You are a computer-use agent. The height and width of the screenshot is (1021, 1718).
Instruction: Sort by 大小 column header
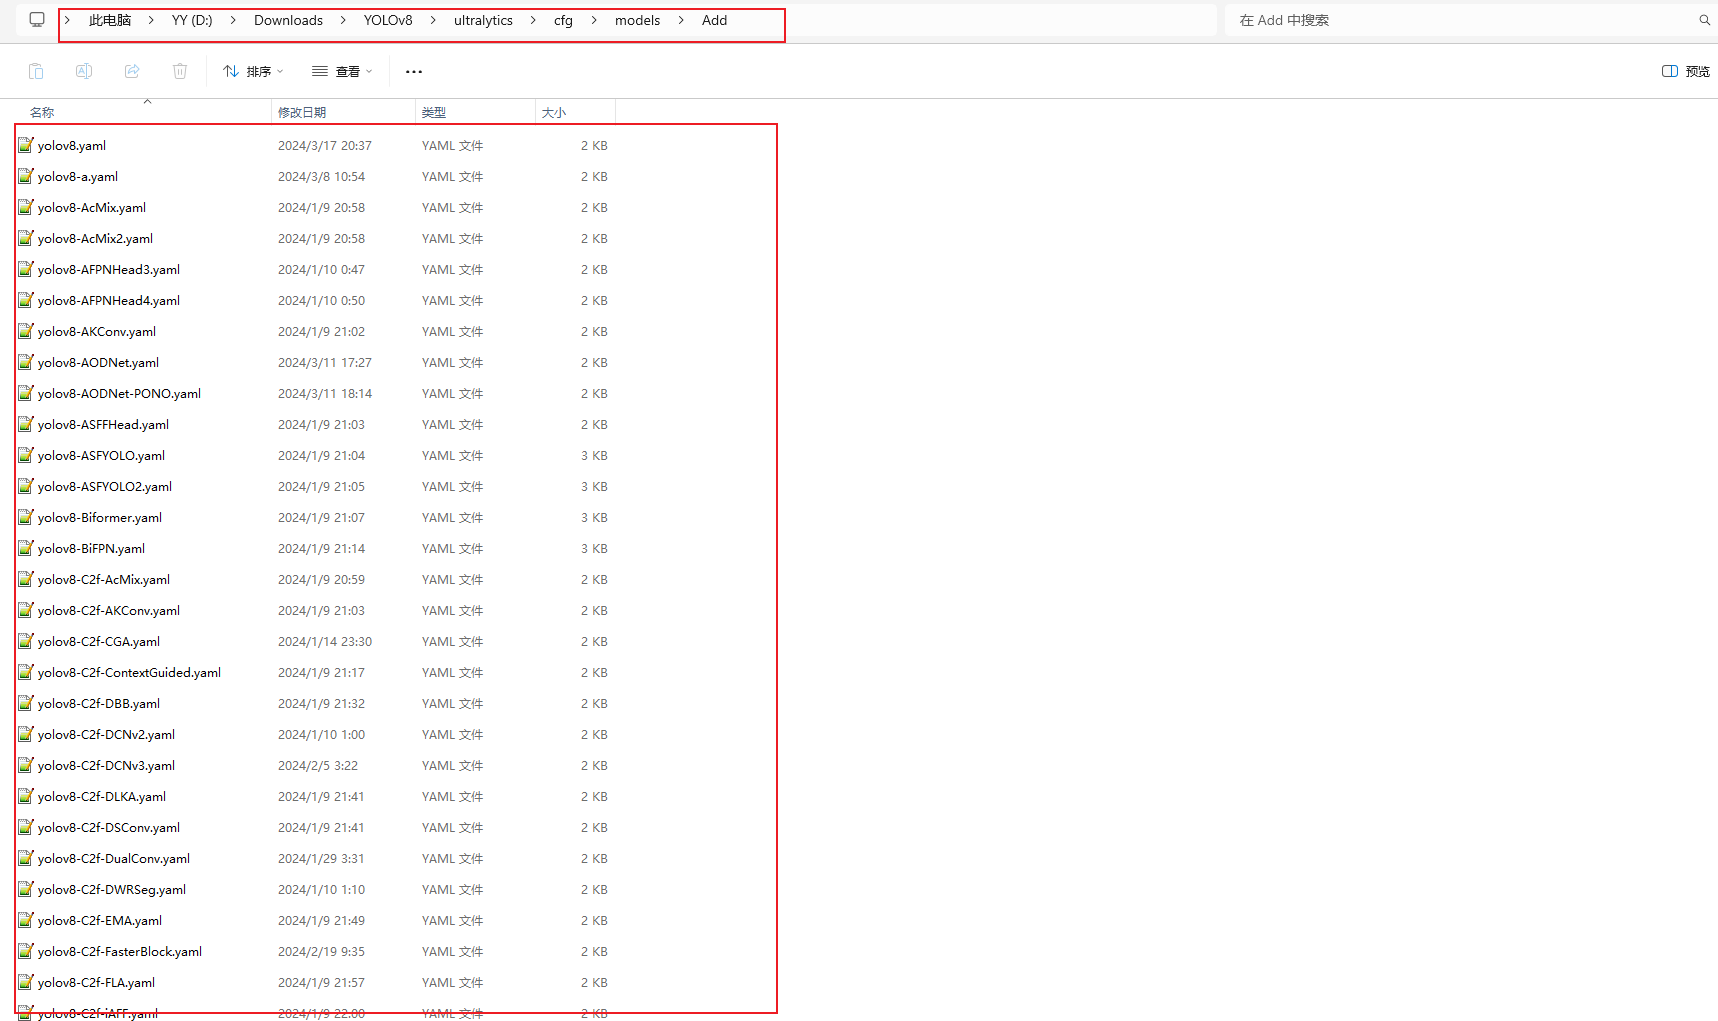click(x=554, y=112)
